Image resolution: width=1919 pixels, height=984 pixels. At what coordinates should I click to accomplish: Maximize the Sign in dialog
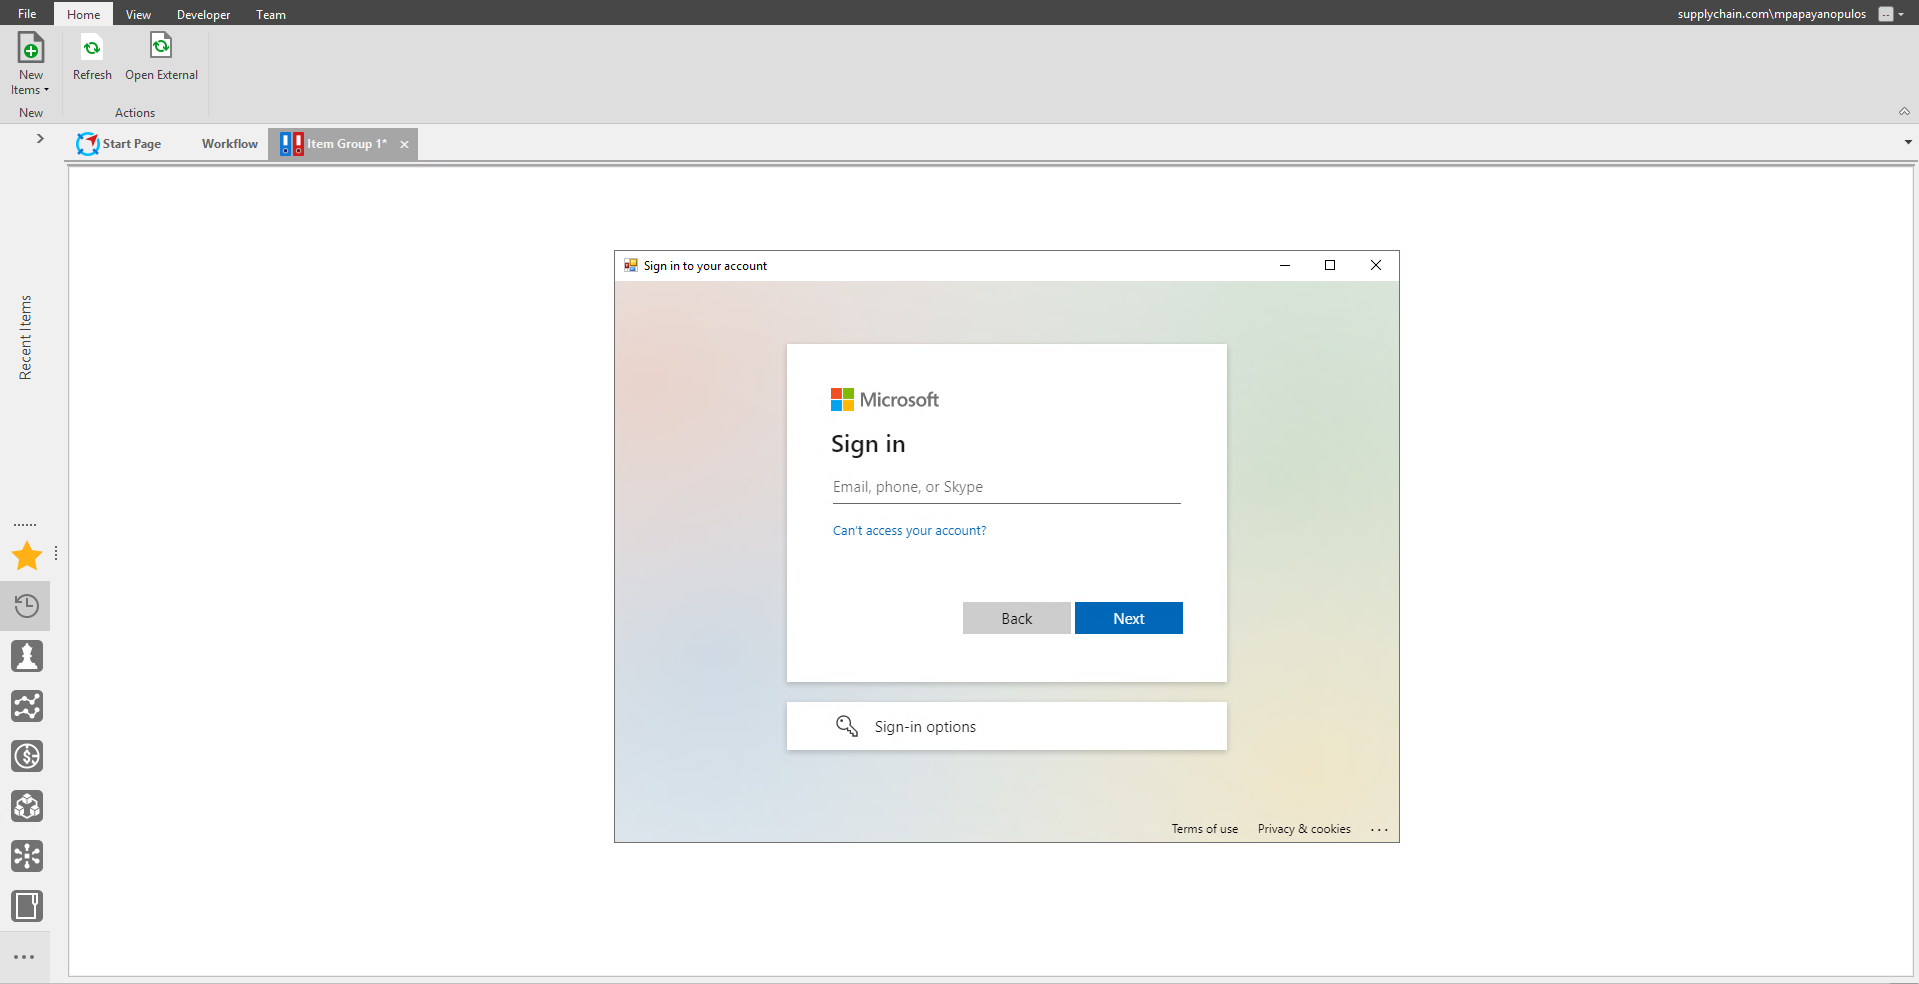coord(1330,265)
